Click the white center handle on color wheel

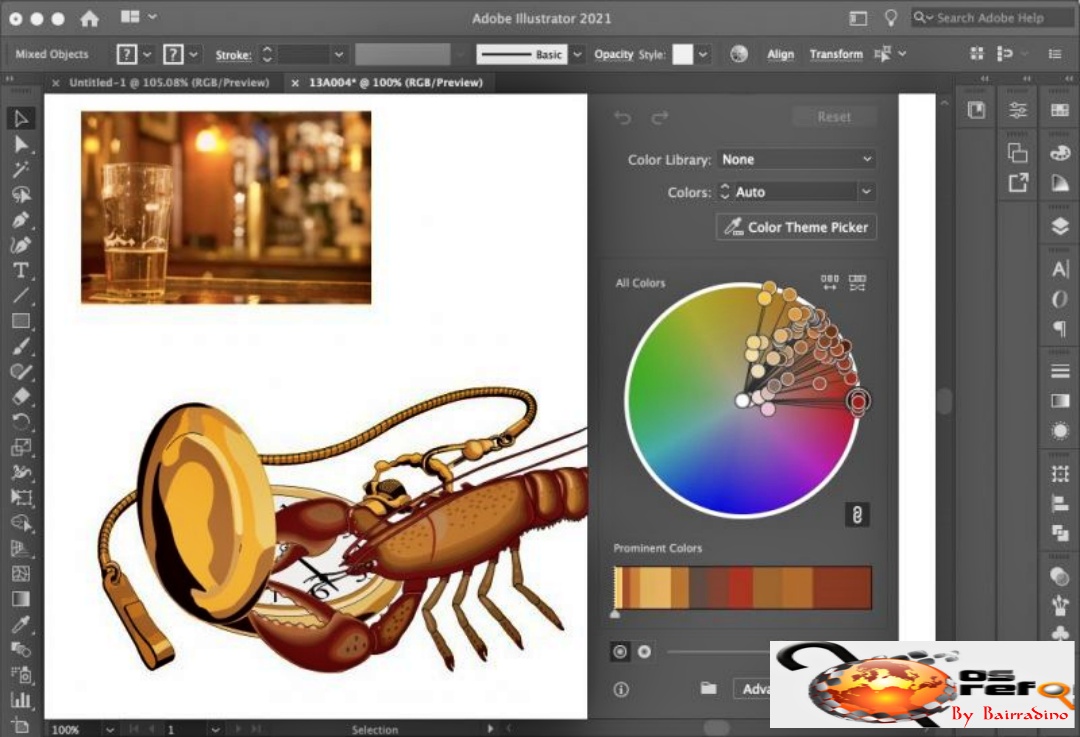coord(742,400)
